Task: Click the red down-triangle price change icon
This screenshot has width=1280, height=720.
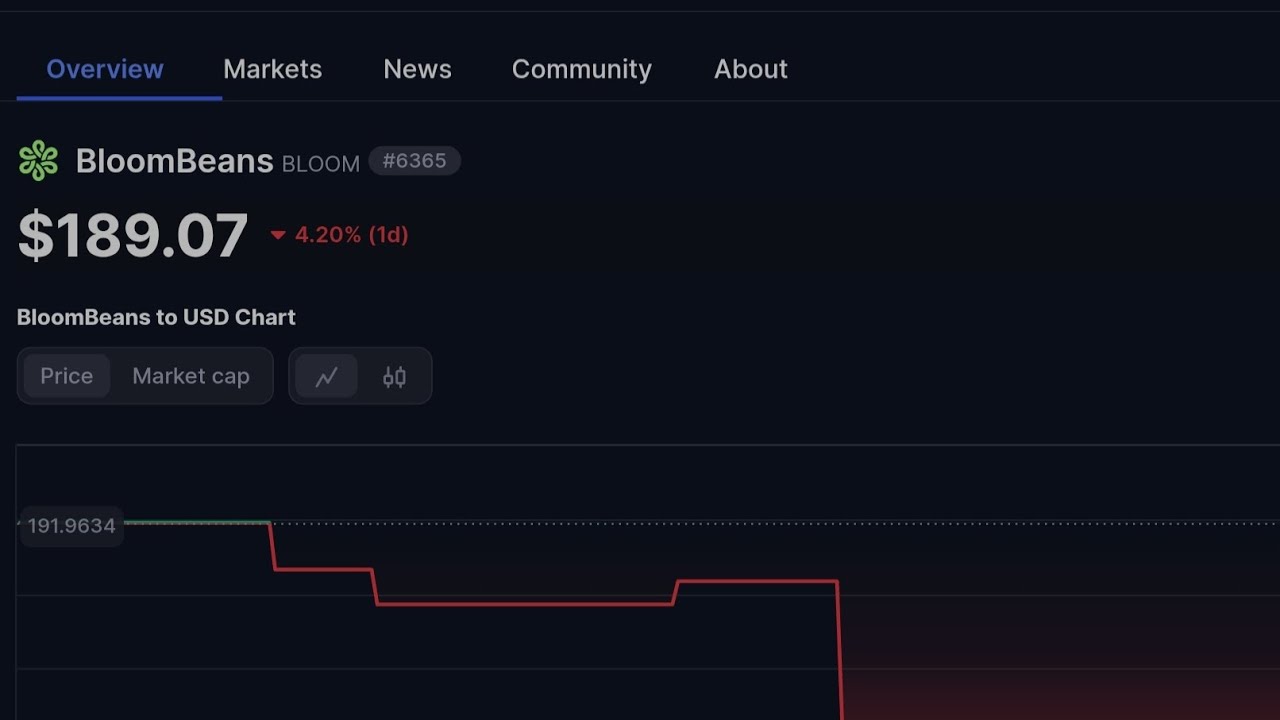Action: click(x=278, y=236)
